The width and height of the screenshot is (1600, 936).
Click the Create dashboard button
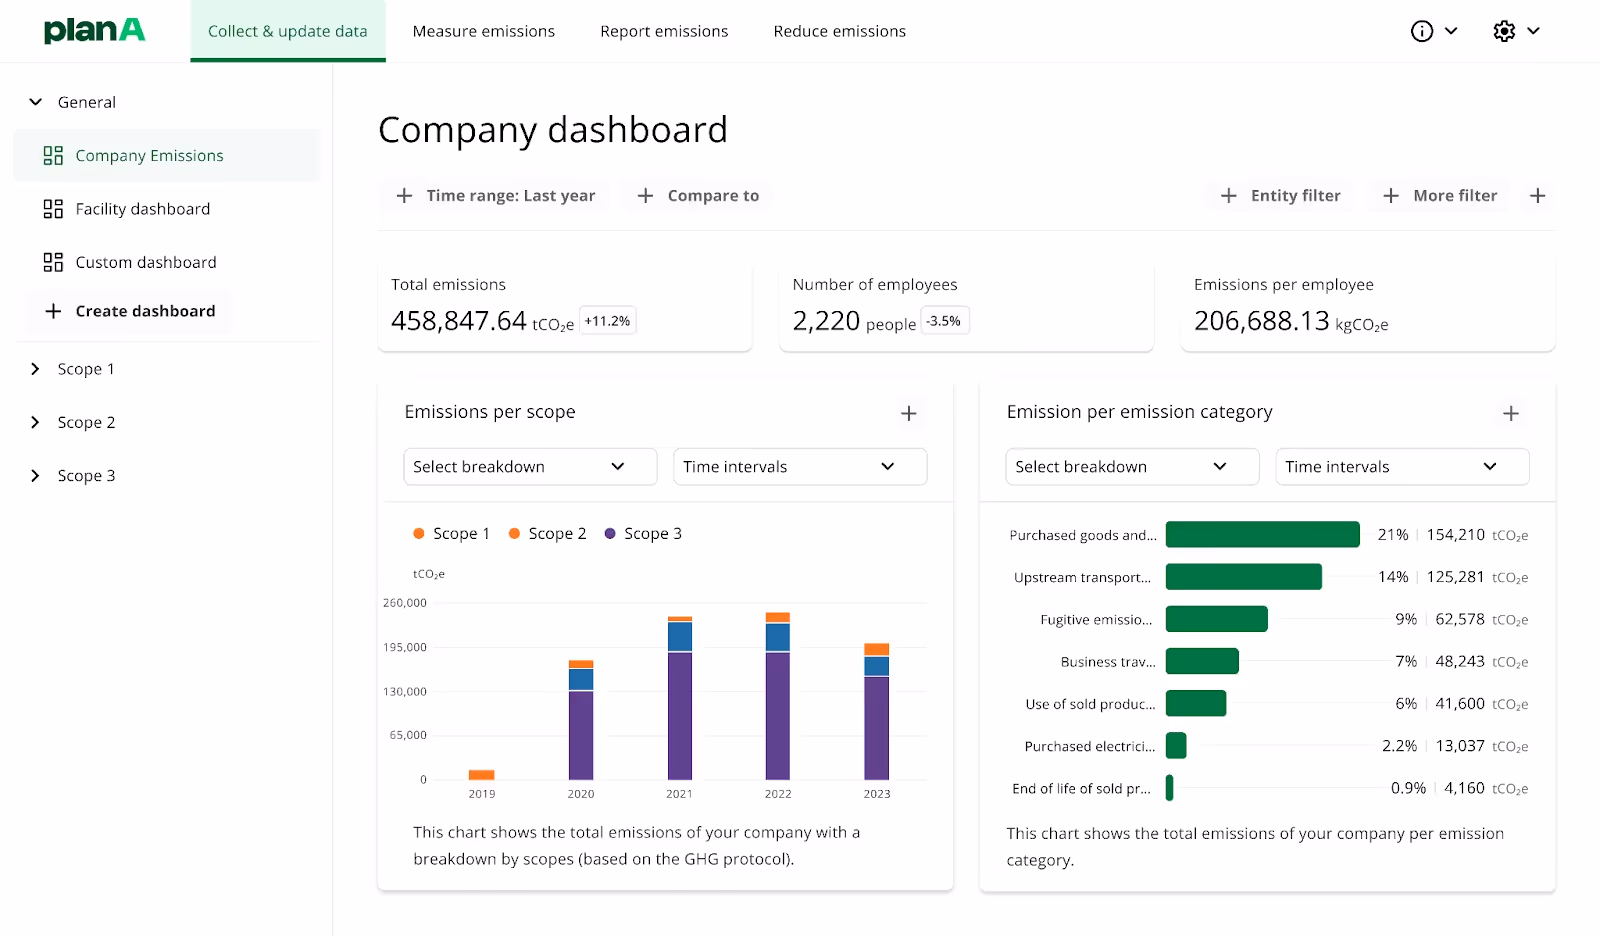pyautogui.click(x=128, y=311)
